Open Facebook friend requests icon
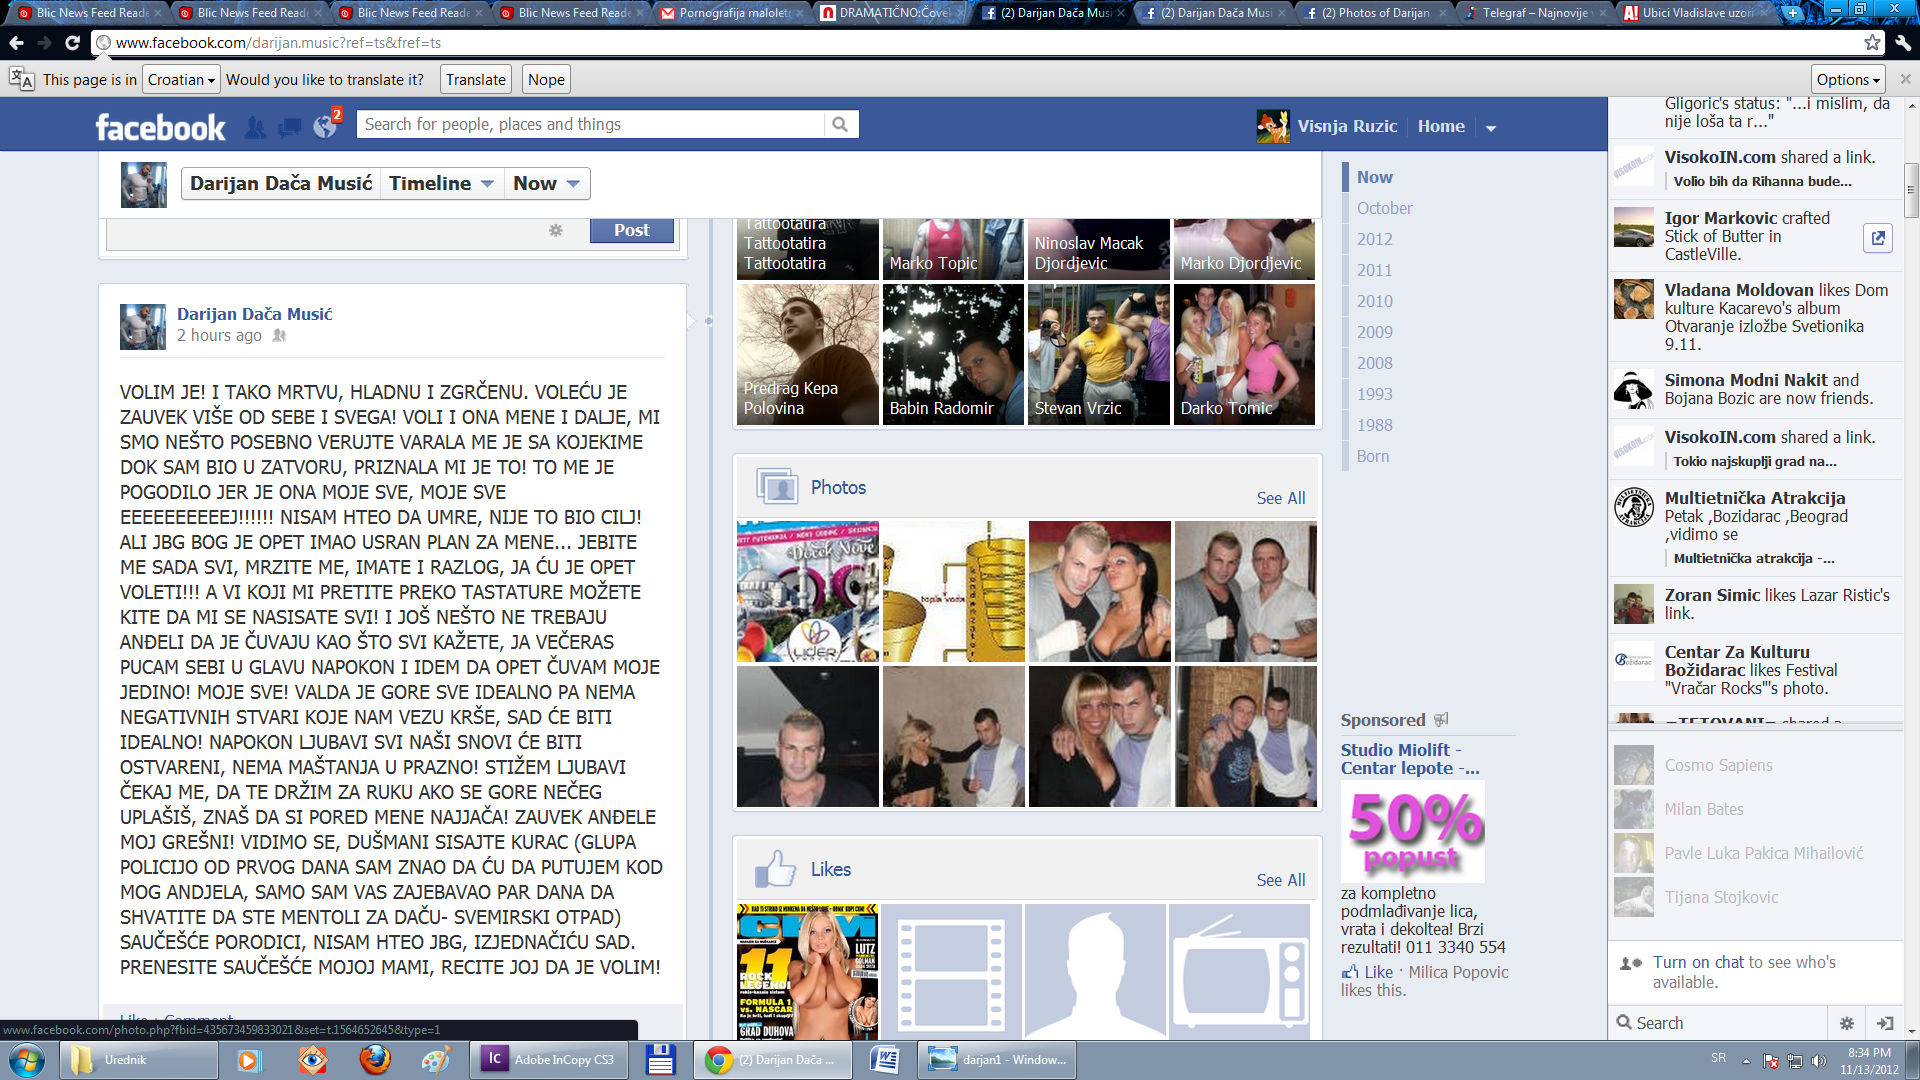 (x=256, y=127)
